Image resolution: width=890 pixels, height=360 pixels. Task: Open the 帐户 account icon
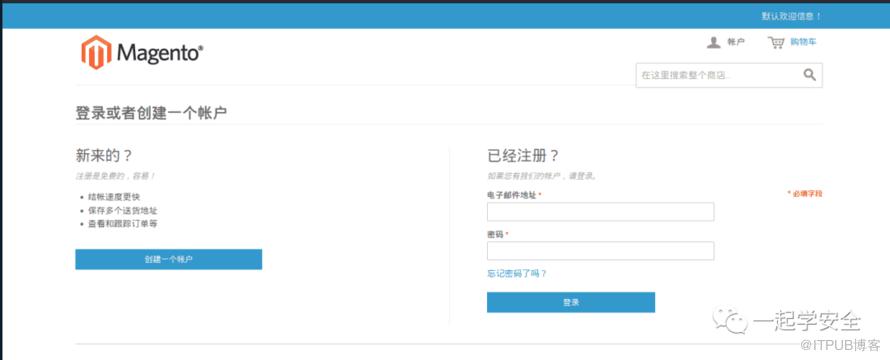point(713,43)
